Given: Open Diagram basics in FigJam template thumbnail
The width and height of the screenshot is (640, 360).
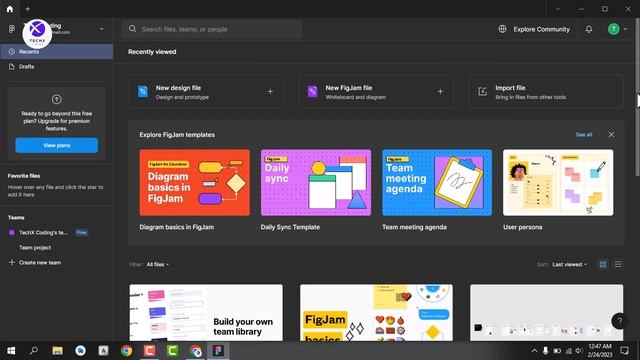Looking at the screenshot, I should (195, 182).
